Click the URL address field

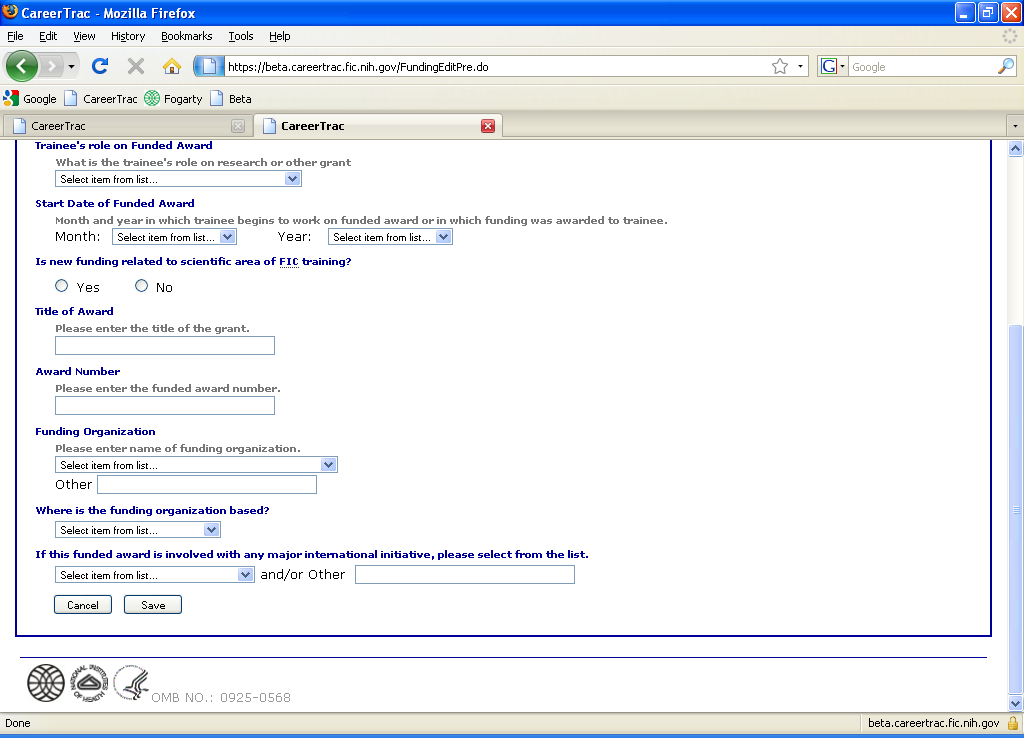[496, 67]
